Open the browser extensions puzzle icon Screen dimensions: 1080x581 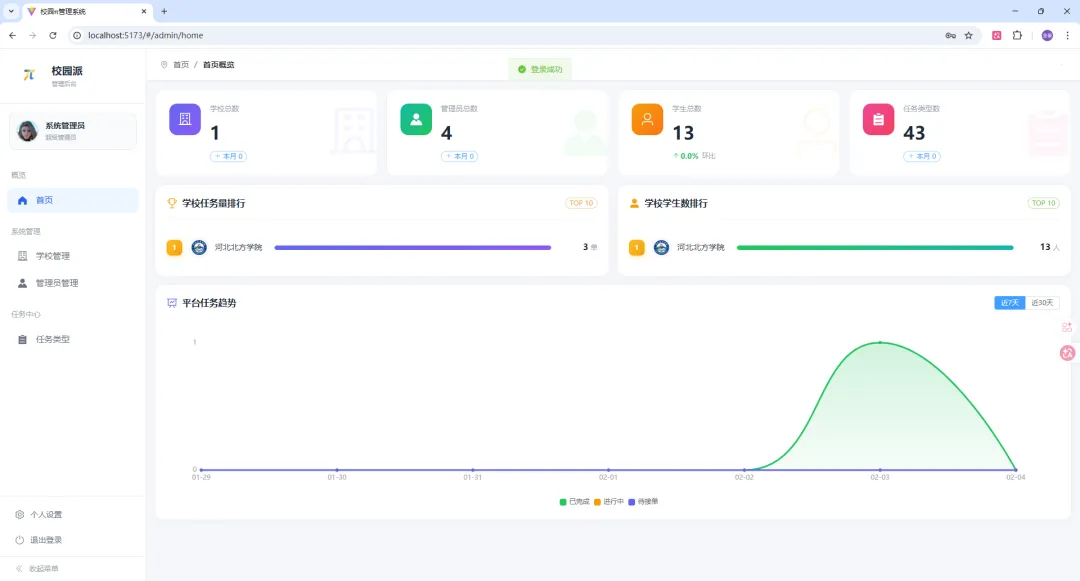point(1017,35)
